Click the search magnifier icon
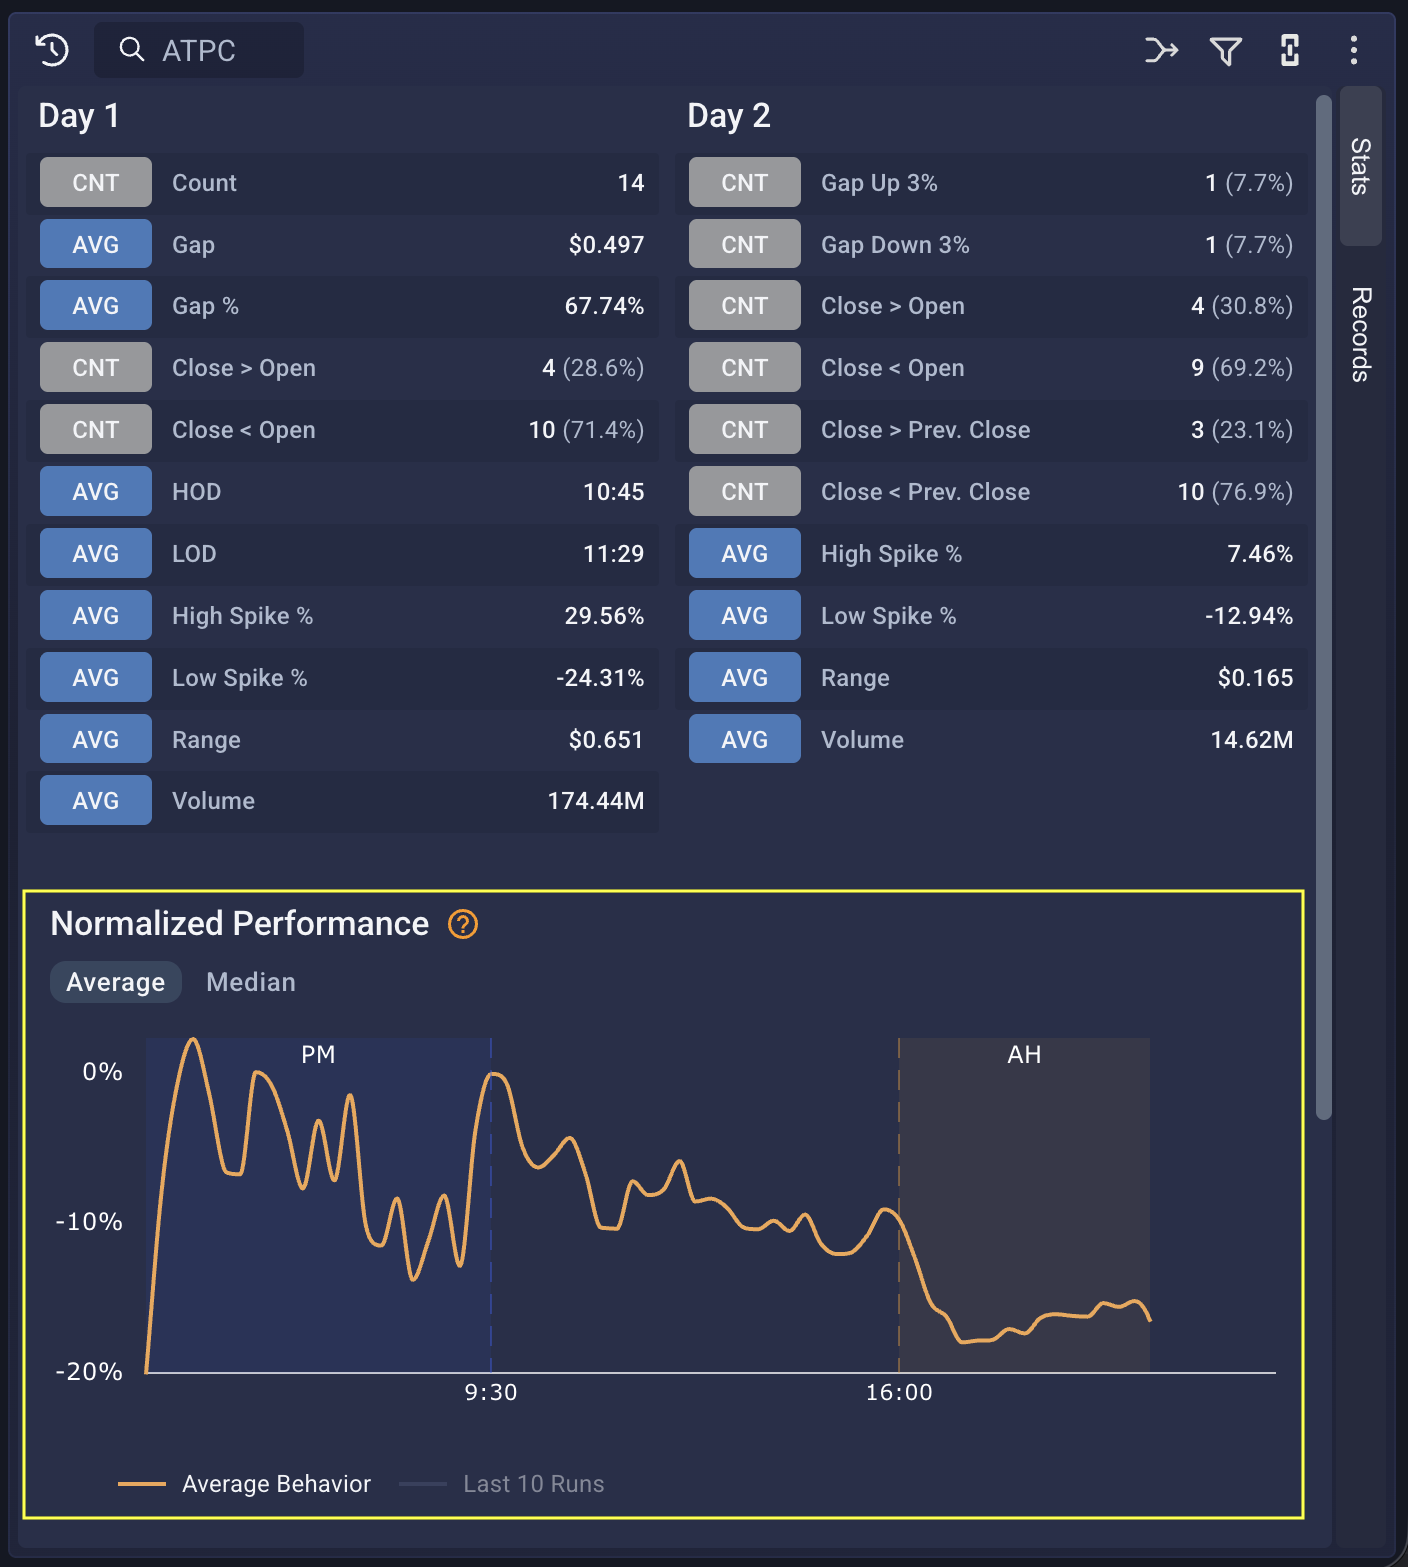Viewport: 1408px width, 1567px height. [x=132, y=49]
